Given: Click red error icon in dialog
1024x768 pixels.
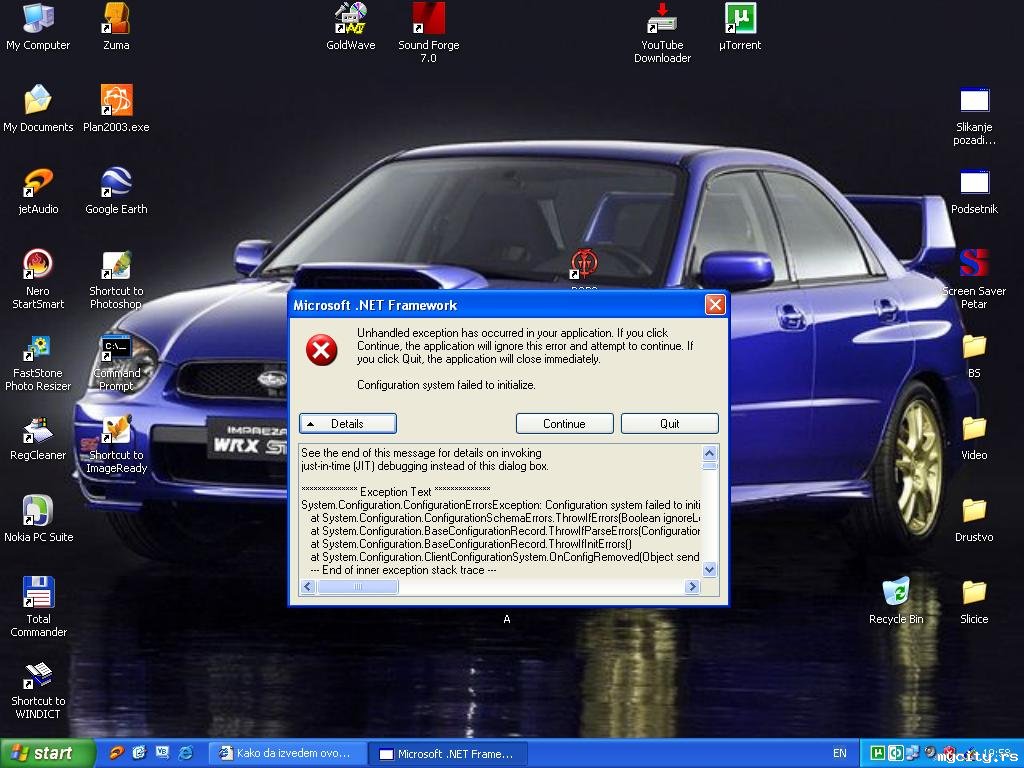Looking at the screenshot, I should point(321,350).
